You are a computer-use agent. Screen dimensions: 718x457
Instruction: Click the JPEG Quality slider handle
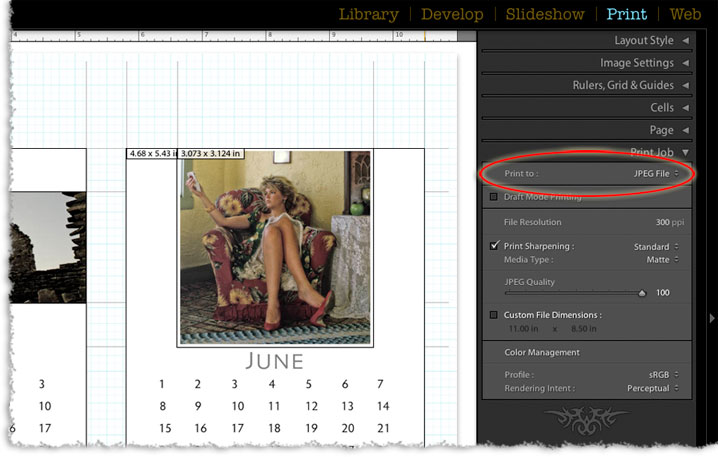pyautogui.click(x=641, y=294)
